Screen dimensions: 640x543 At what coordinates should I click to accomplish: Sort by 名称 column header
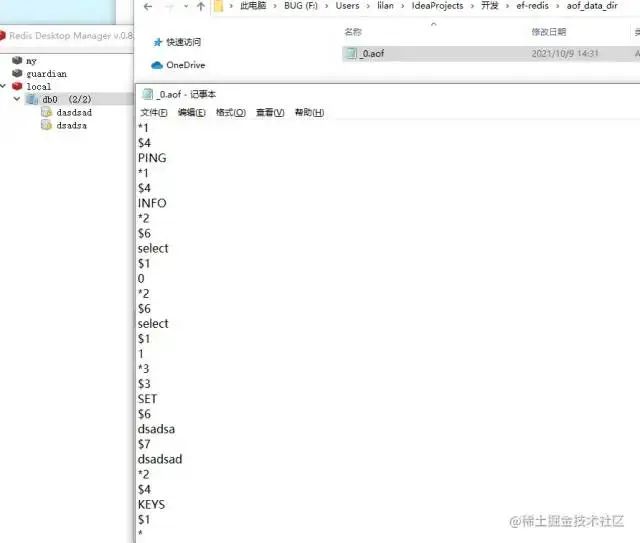pos(353,32)
